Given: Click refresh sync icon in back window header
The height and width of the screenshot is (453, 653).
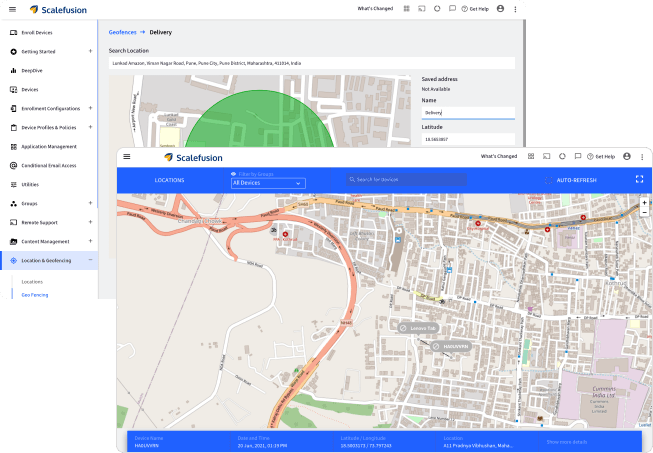Looking at the screenshot, I should (x=437, y=9).
